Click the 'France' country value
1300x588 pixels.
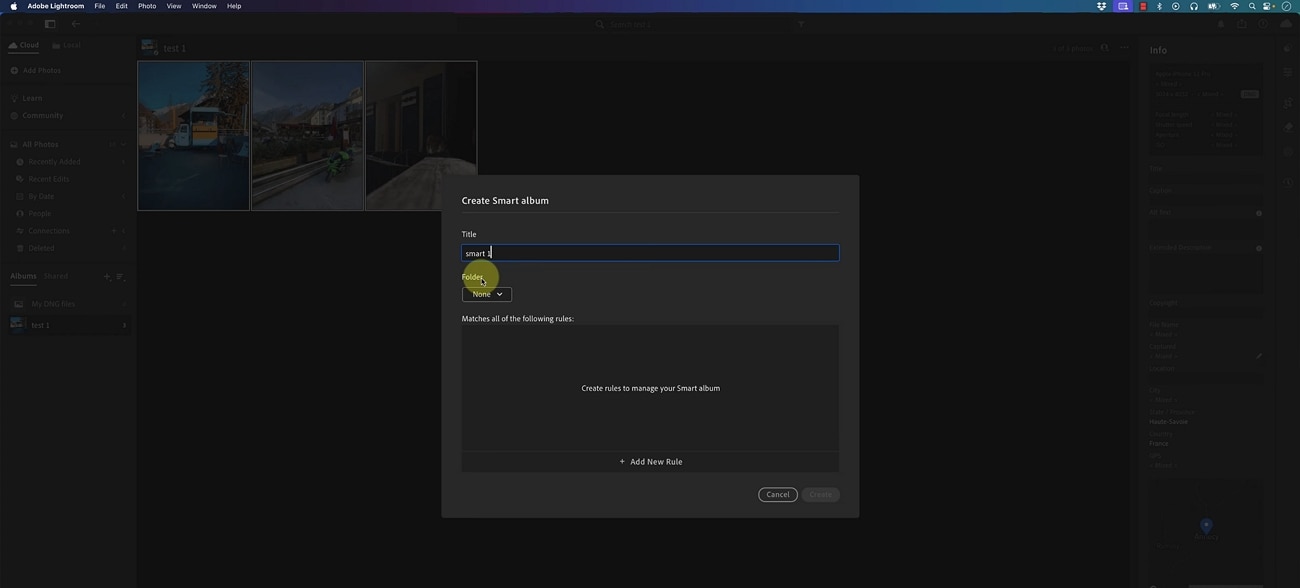point(1159,444)
